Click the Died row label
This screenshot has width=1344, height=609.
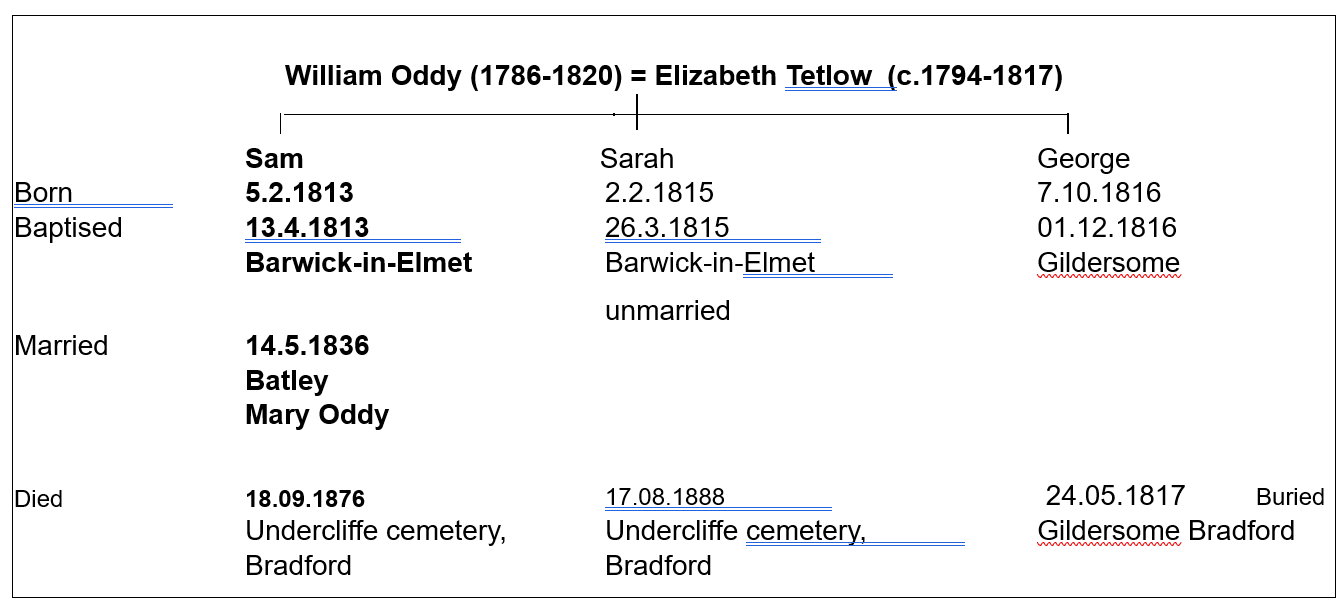(x=38, y=499)
